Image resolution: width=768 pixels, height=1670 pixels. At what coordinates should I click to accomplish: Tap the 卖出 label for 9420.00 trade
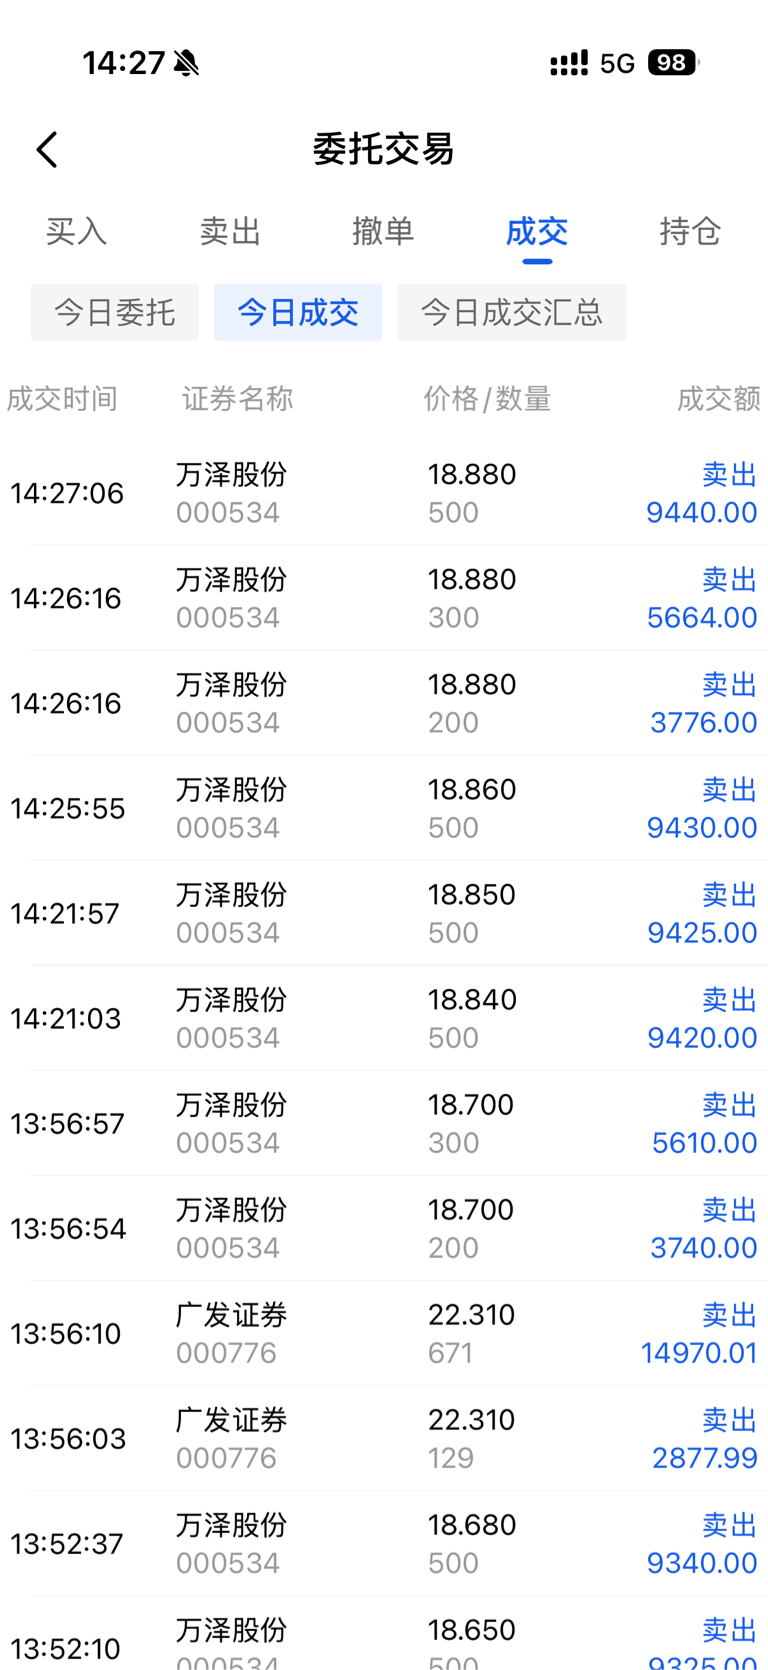729,999
